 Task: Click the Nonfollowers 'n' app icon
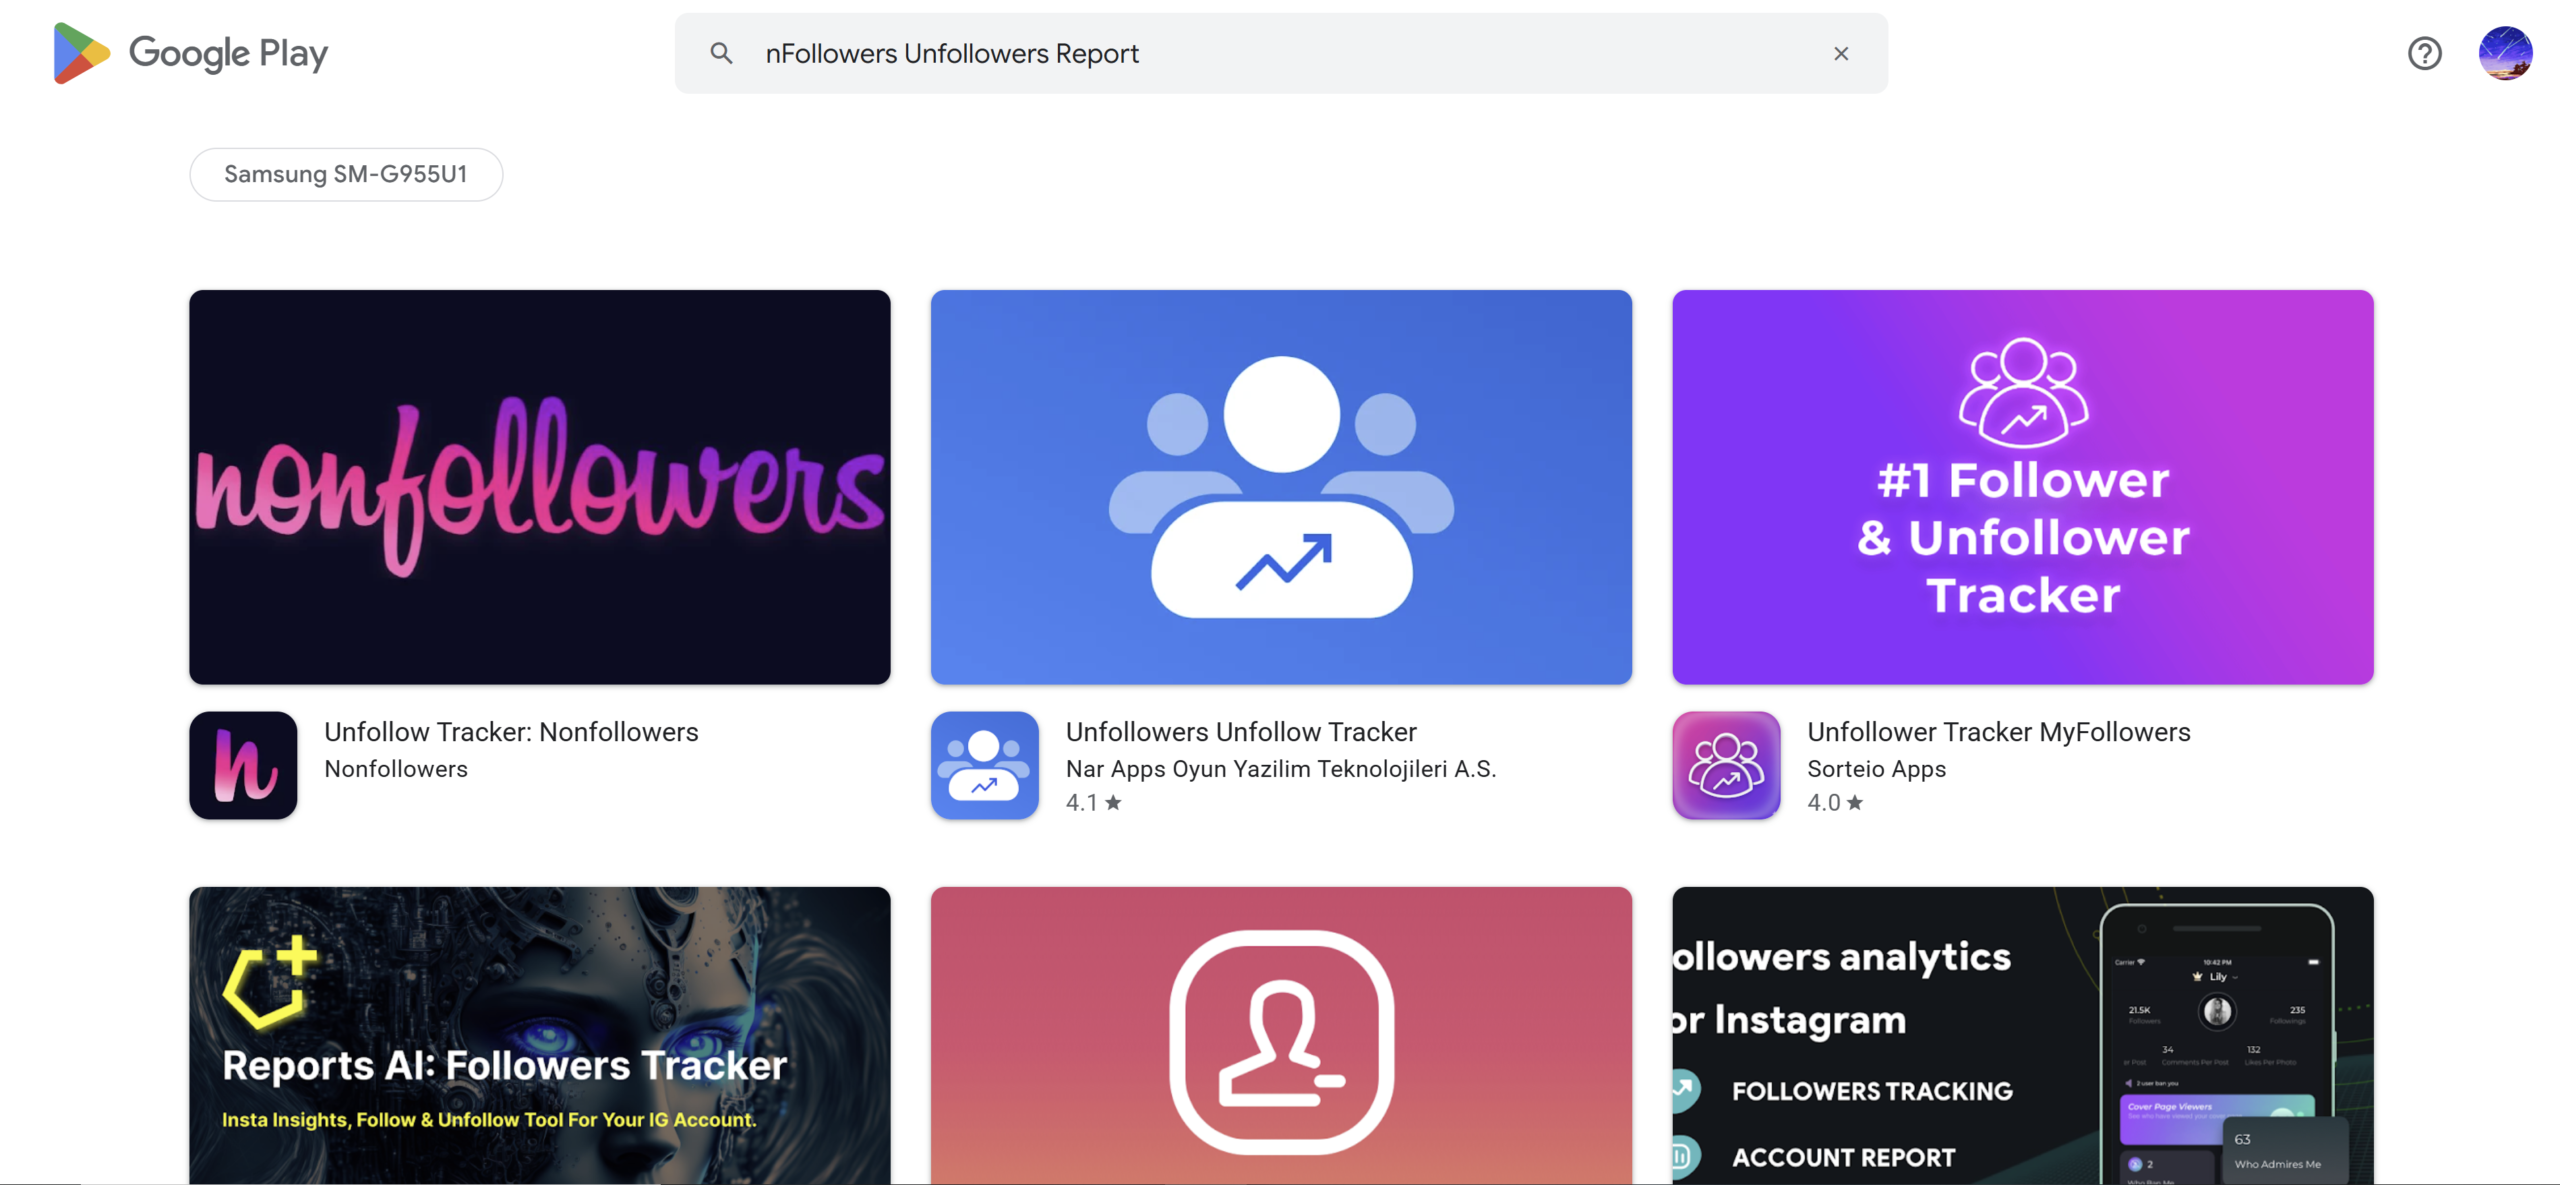[x=243, y=765]
